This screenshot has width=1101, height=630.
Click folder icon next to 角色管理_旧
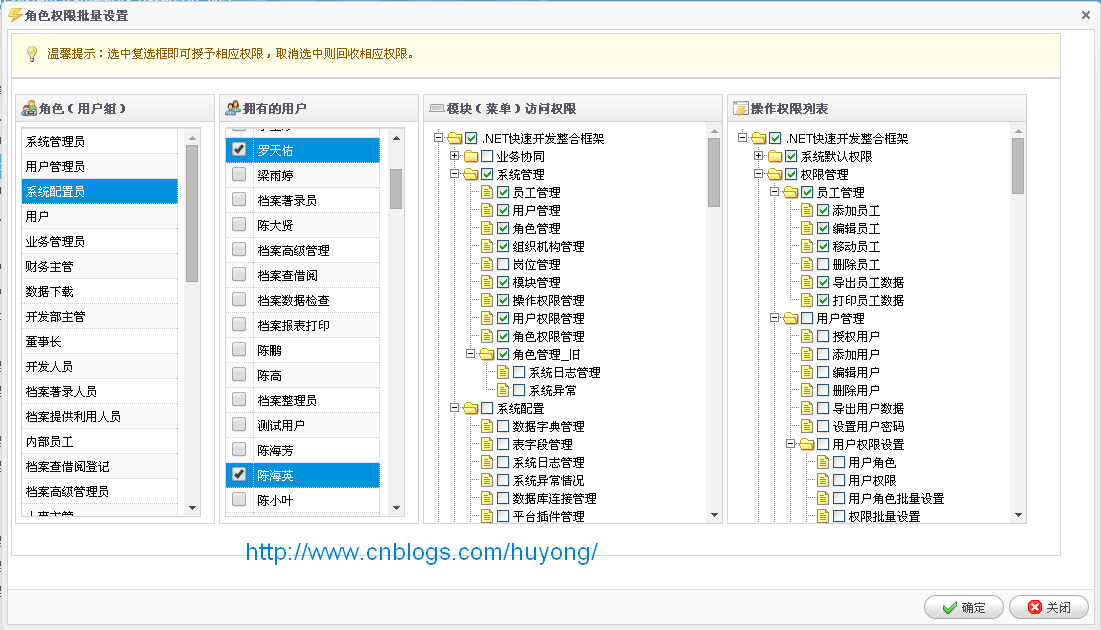click(x=487, y=354)
